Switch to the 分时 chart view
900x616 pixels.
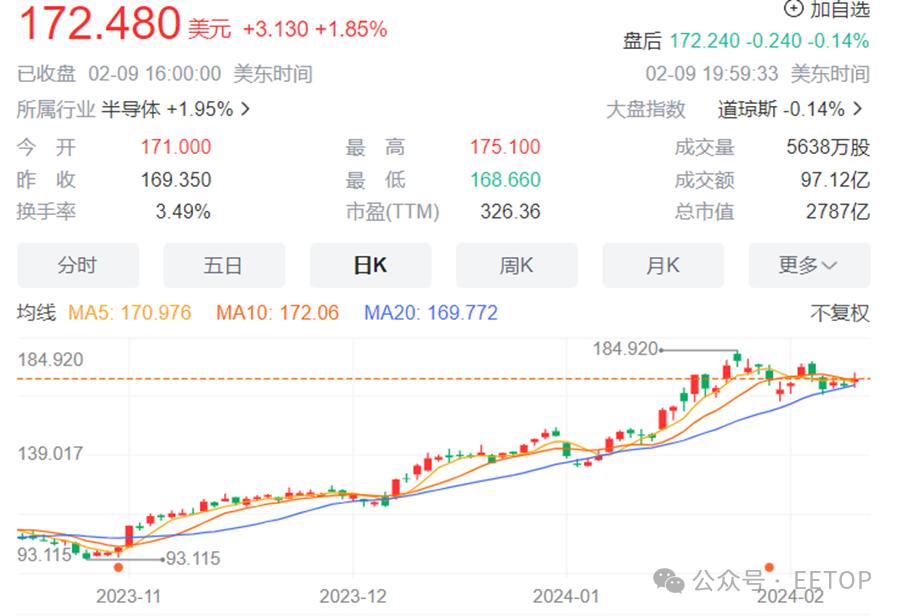(77, 265)
